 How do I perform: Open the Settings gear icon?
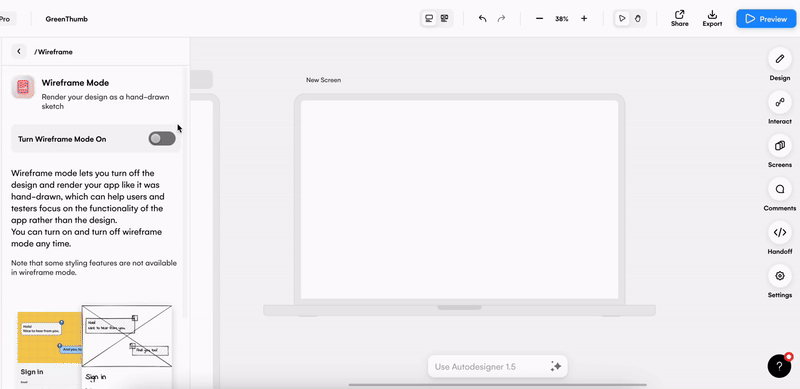779,276
